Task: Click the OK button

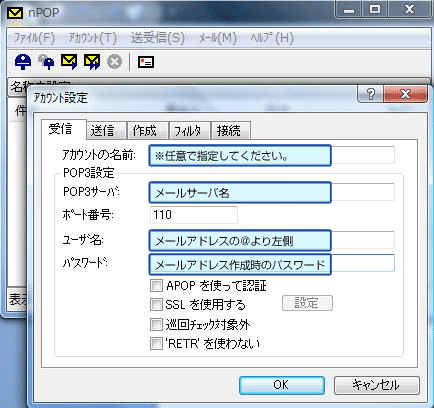Action: click(x=282, y=385)
